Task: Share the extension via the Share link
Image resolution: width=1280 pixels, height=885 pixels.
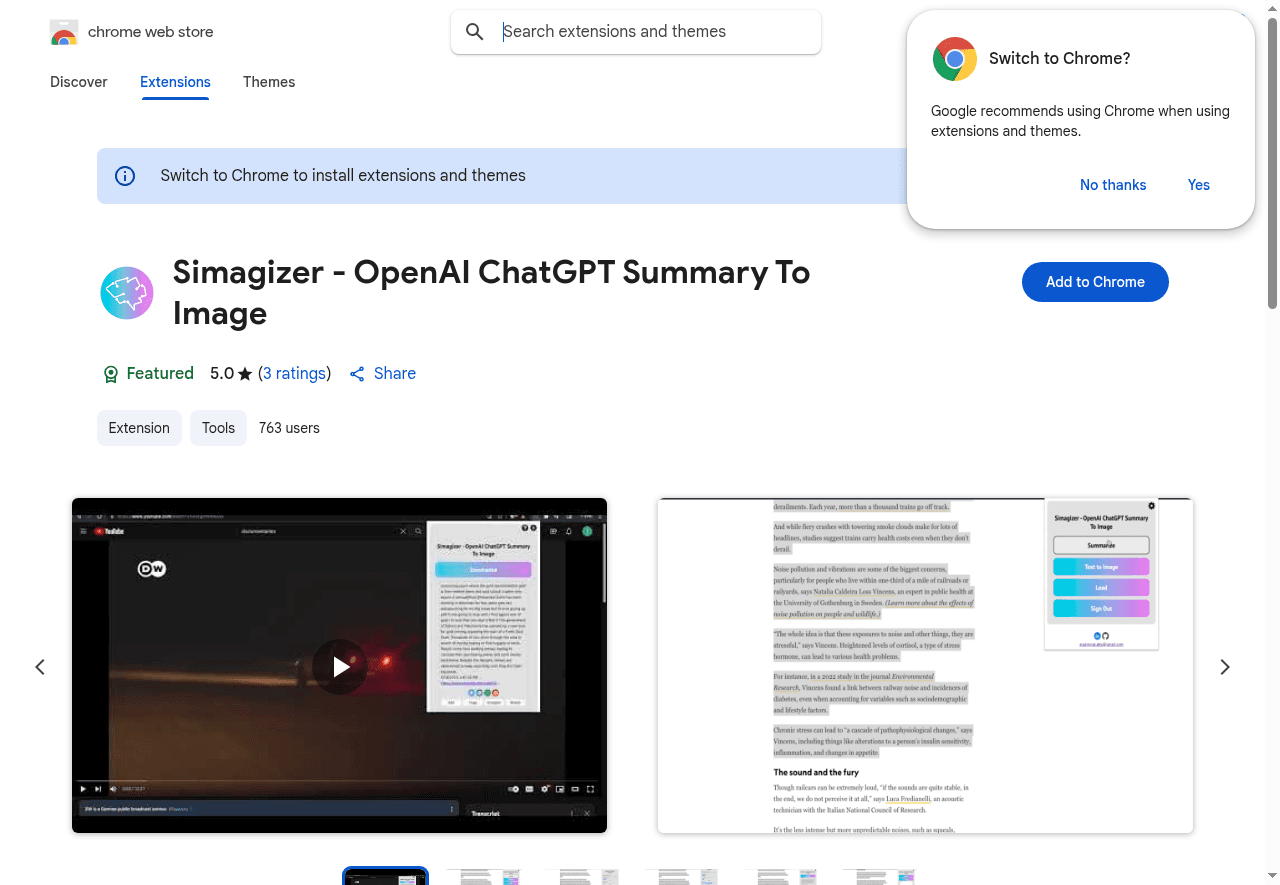Action: tap(383, 374)
